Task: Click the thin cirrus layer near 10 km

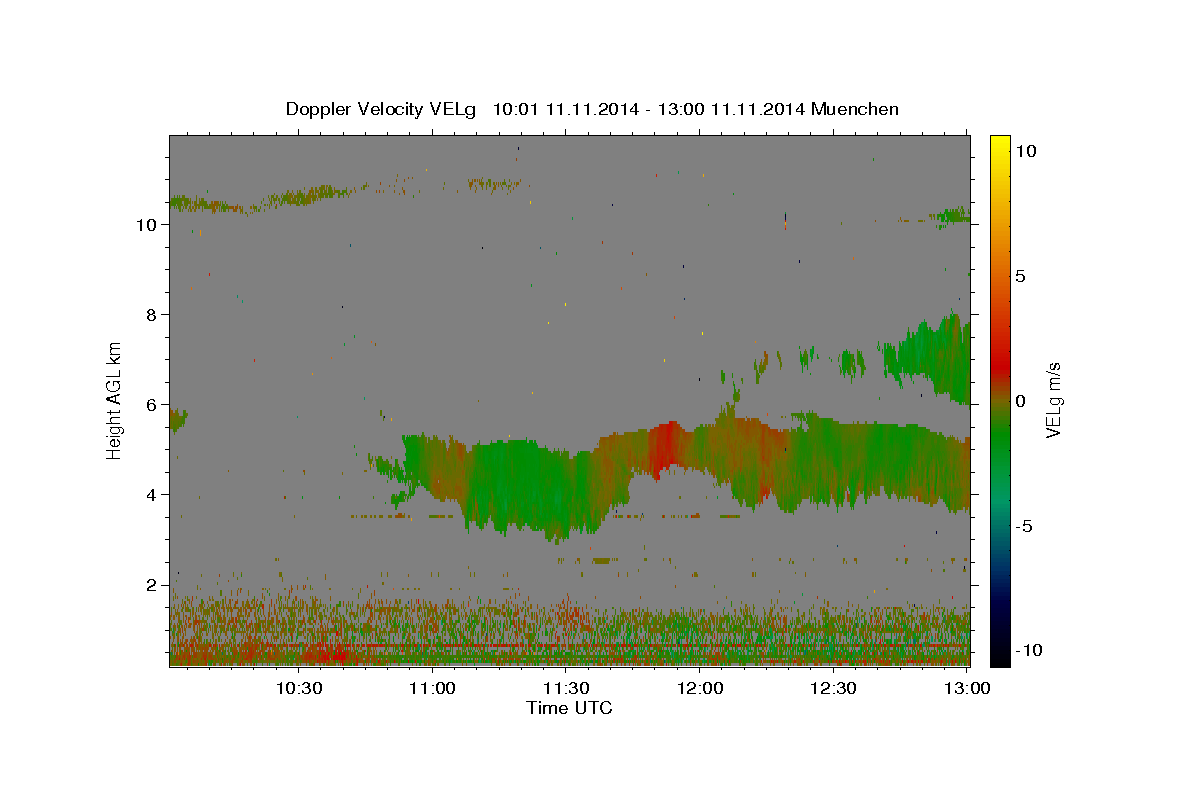Action: tap(260, 199)
